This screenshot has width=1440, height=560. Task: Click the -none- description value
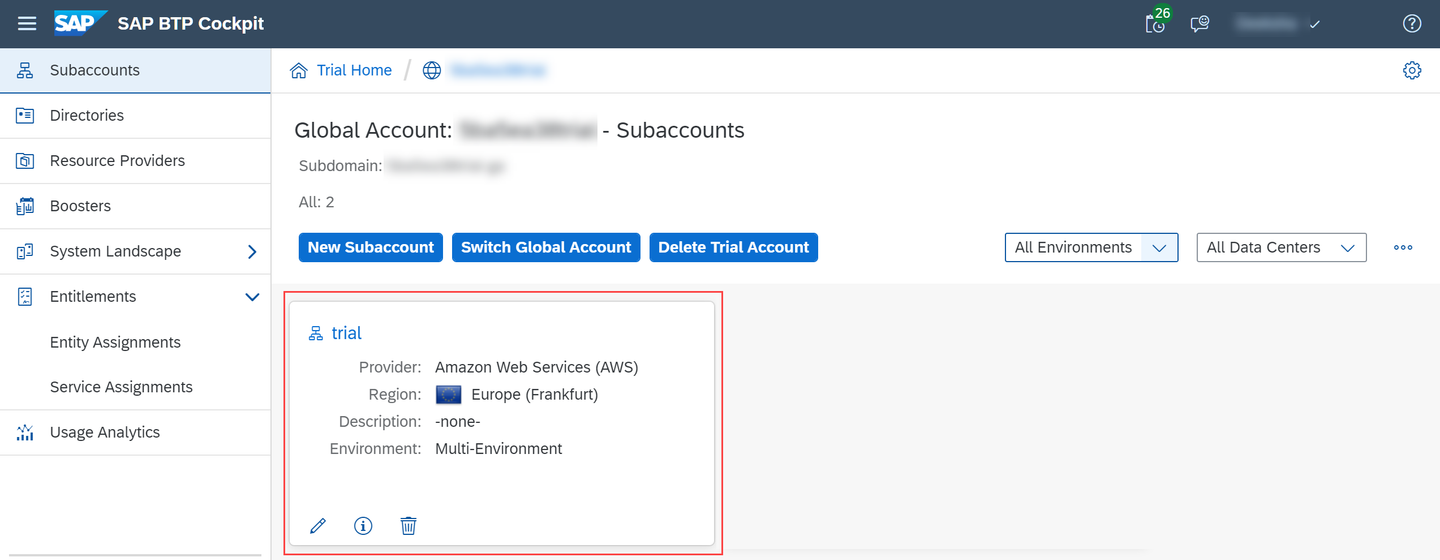[x=457, y=421]
